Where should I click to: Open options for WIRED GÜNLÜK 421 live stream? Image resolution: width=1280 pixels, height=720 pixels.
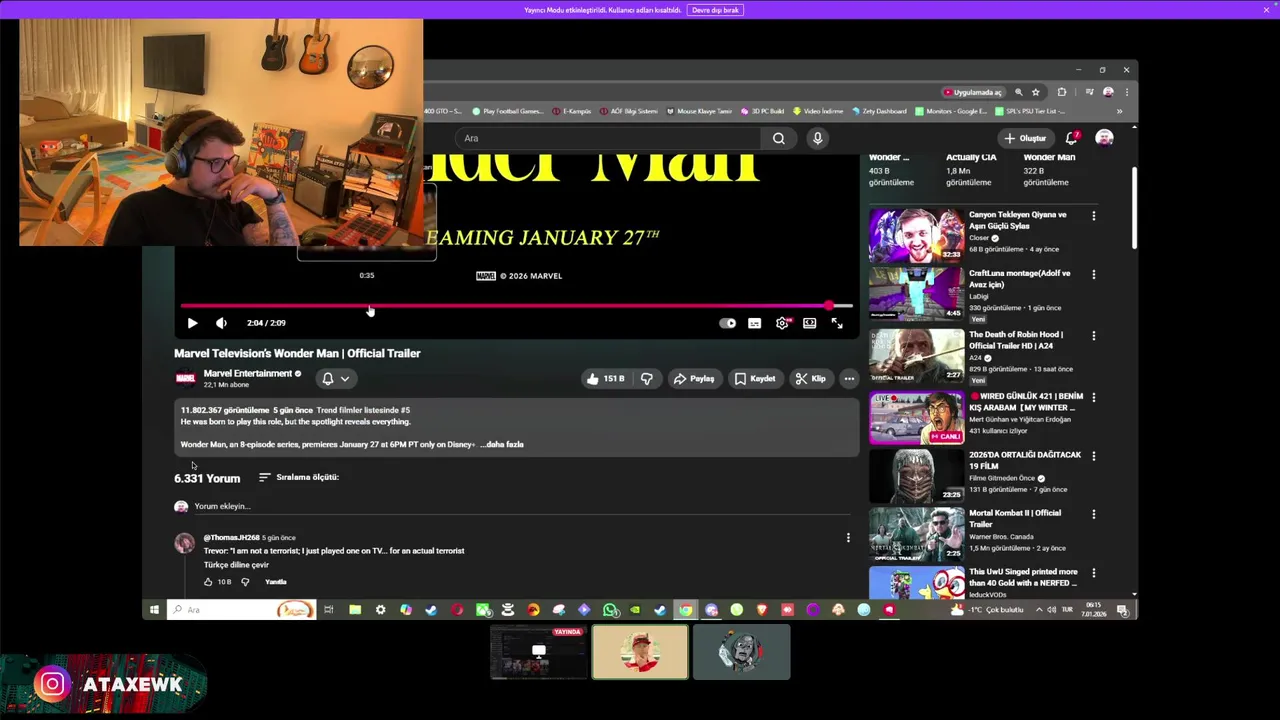tap(1093, 397)
